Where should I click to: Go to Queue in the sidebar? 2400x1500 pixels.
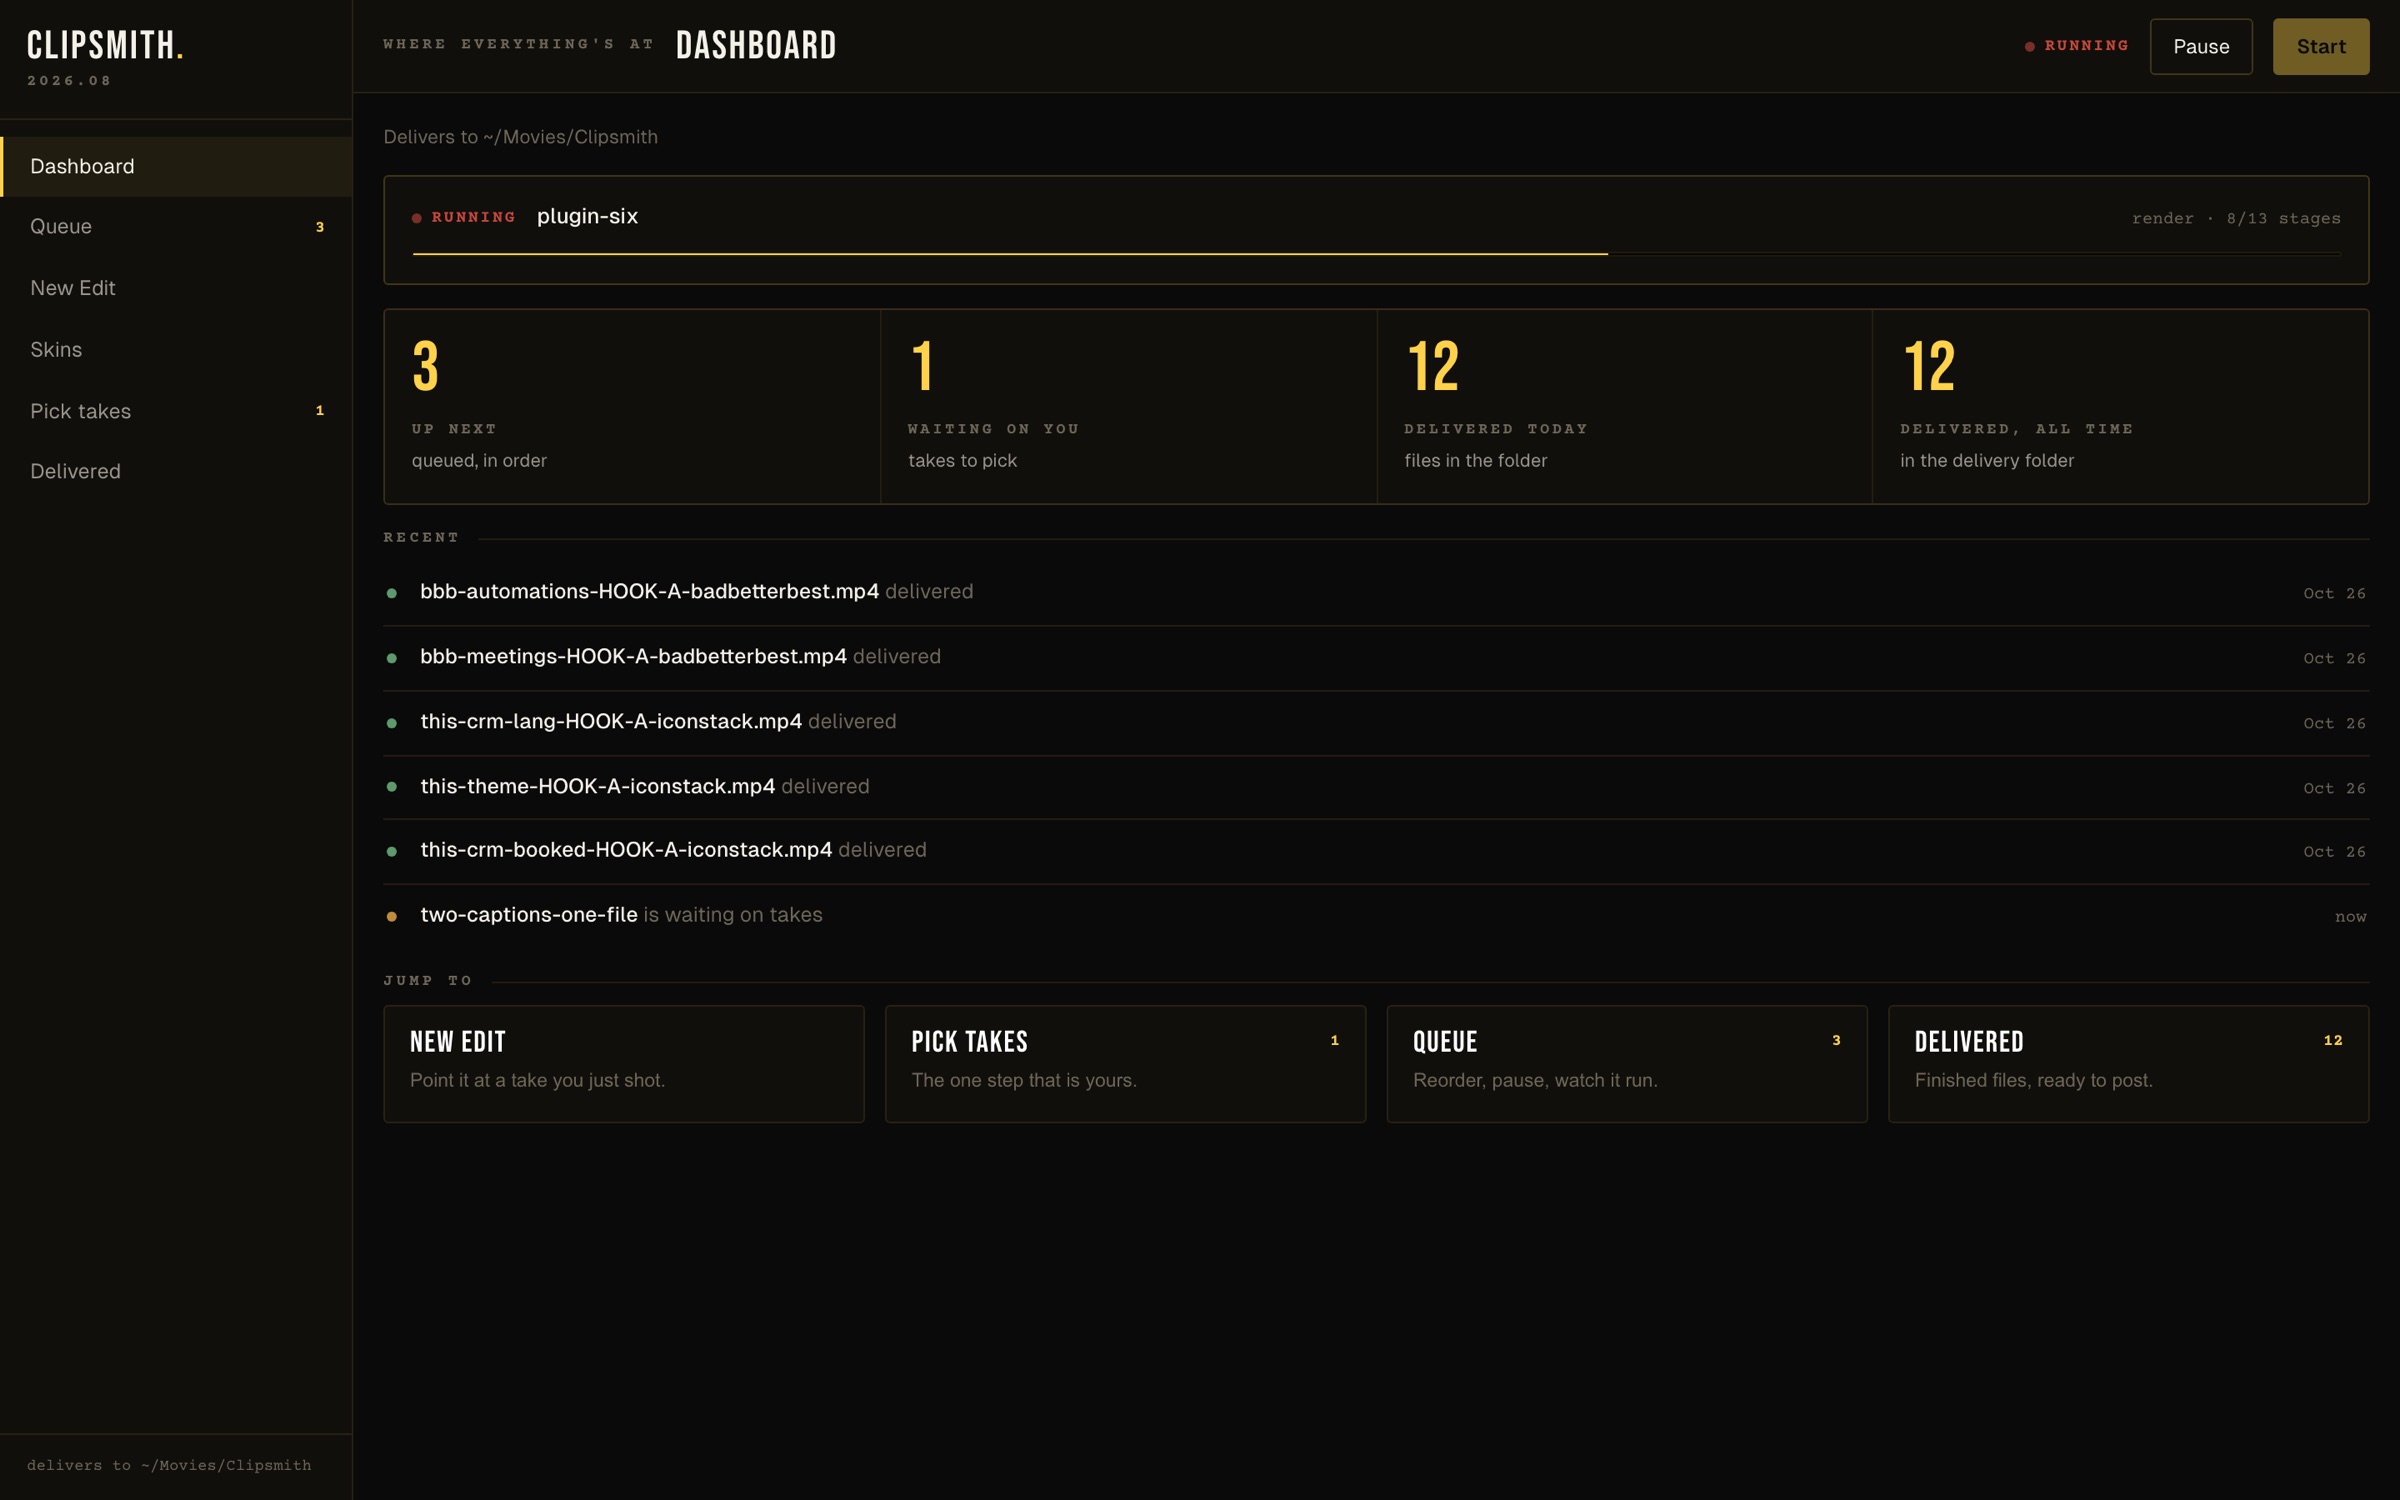pos(176,227)
